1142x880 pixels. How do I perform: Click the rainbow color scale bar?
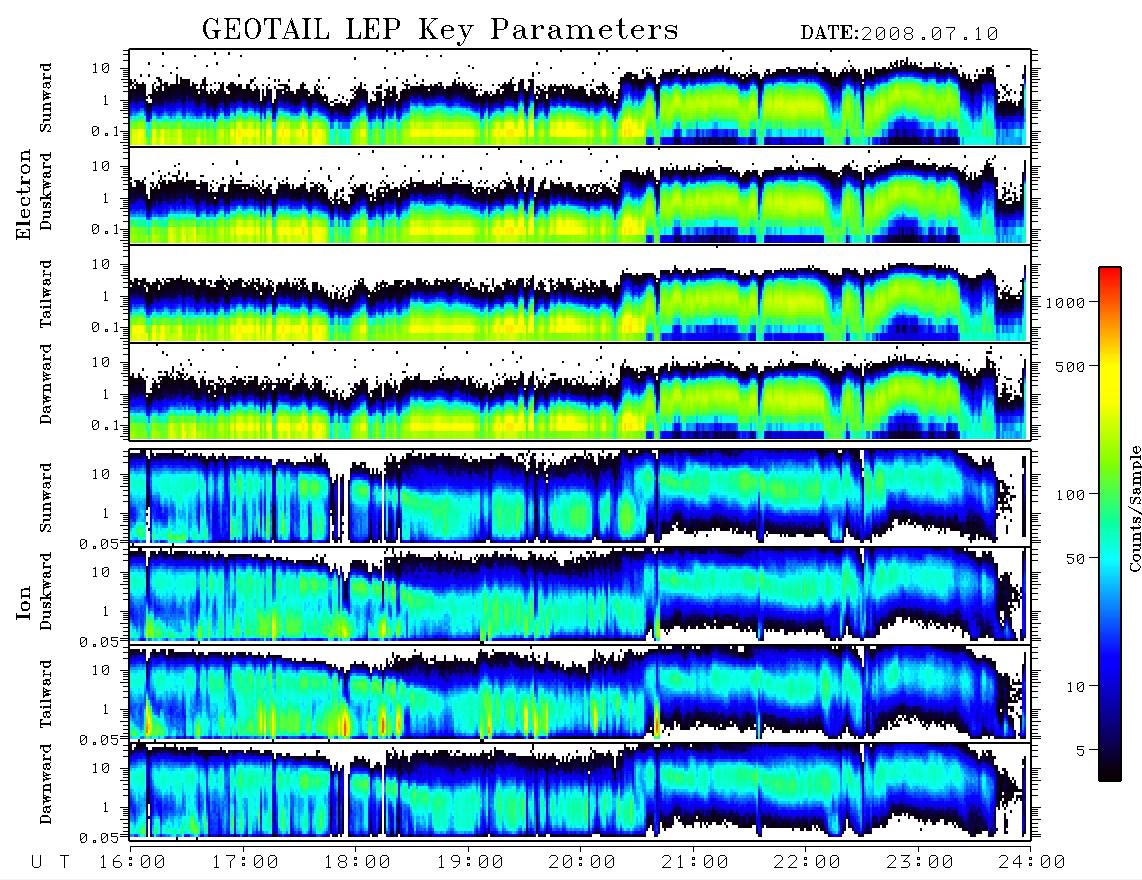(x=1110, y=524)
